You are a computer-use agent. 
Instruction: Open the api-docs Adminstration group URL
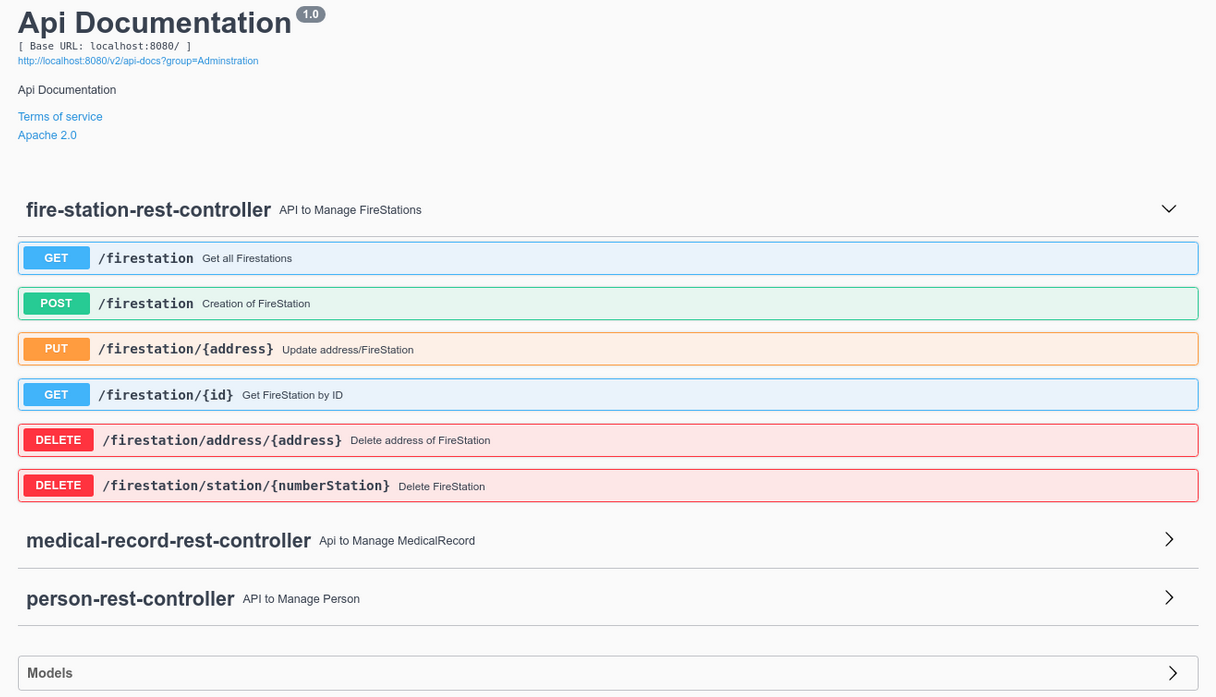138,61
